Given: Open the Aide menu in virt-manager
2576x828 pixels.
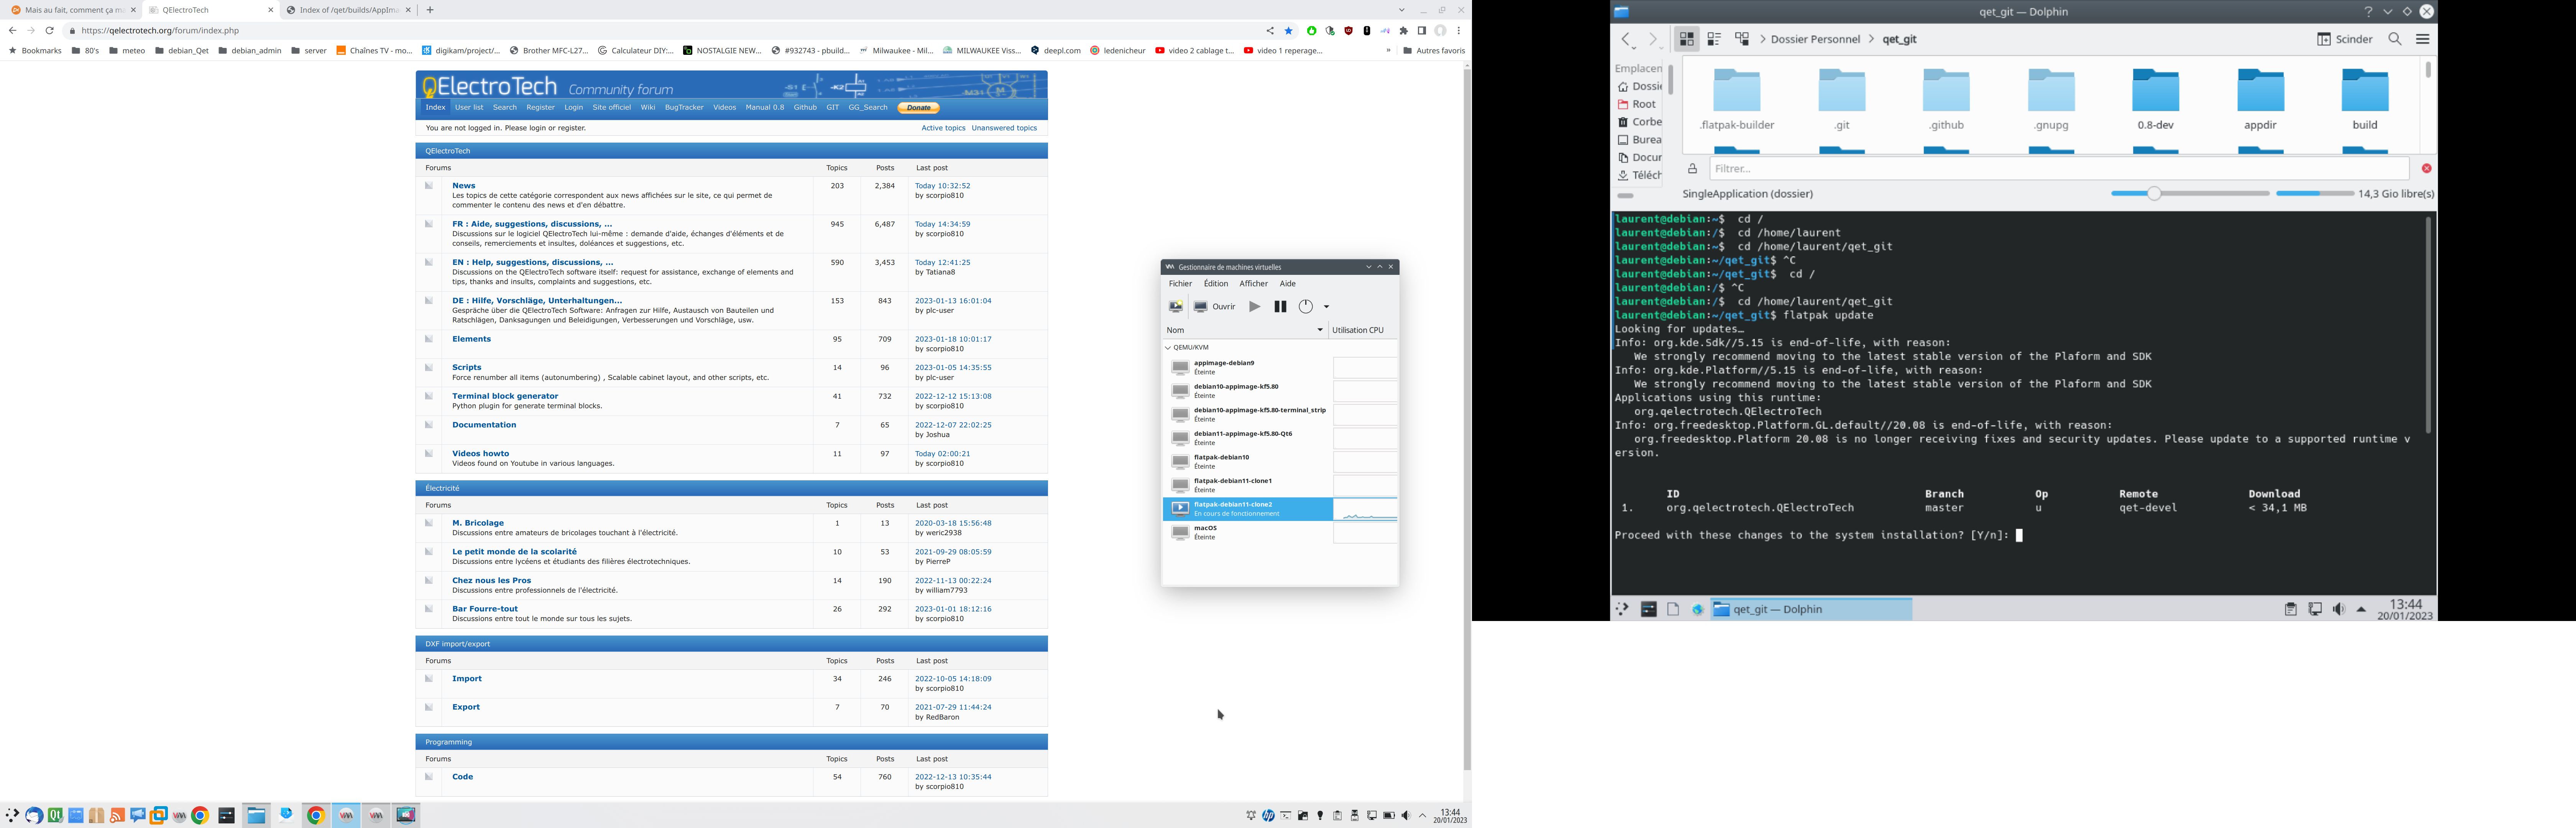Looking at the screenshot, I should coord(1288,284).
